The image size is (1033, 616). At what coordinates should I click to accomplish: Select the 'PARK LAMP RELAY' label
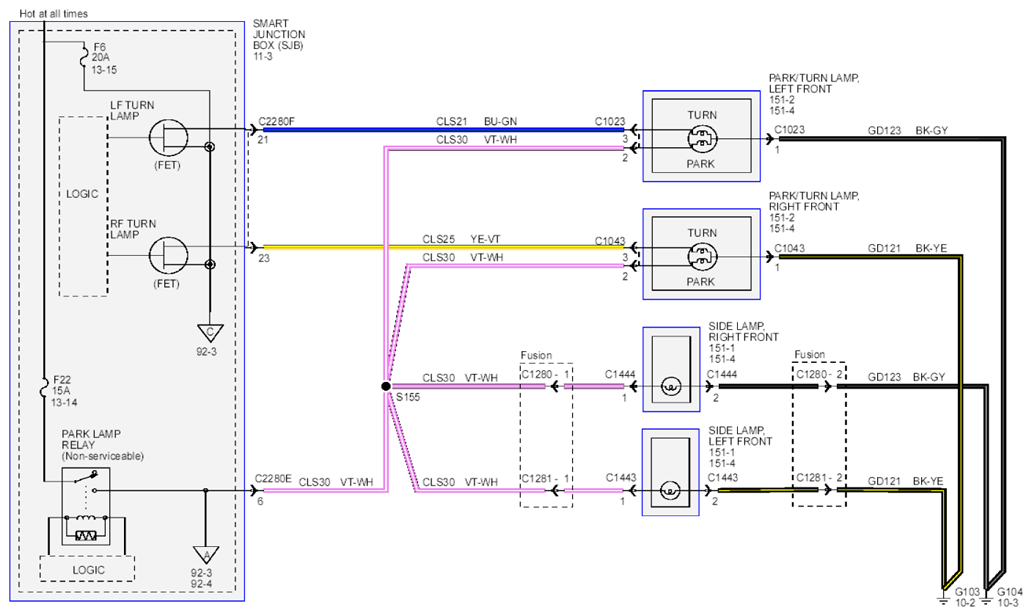pos(91,439)
